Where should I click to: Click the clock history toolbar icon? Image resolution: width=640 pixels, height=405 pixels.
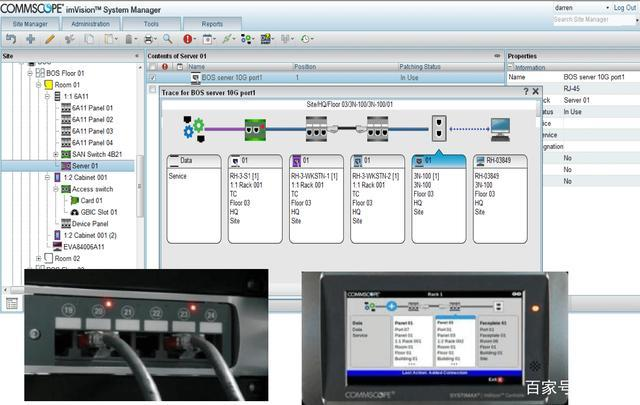click(x=304, y=39)
